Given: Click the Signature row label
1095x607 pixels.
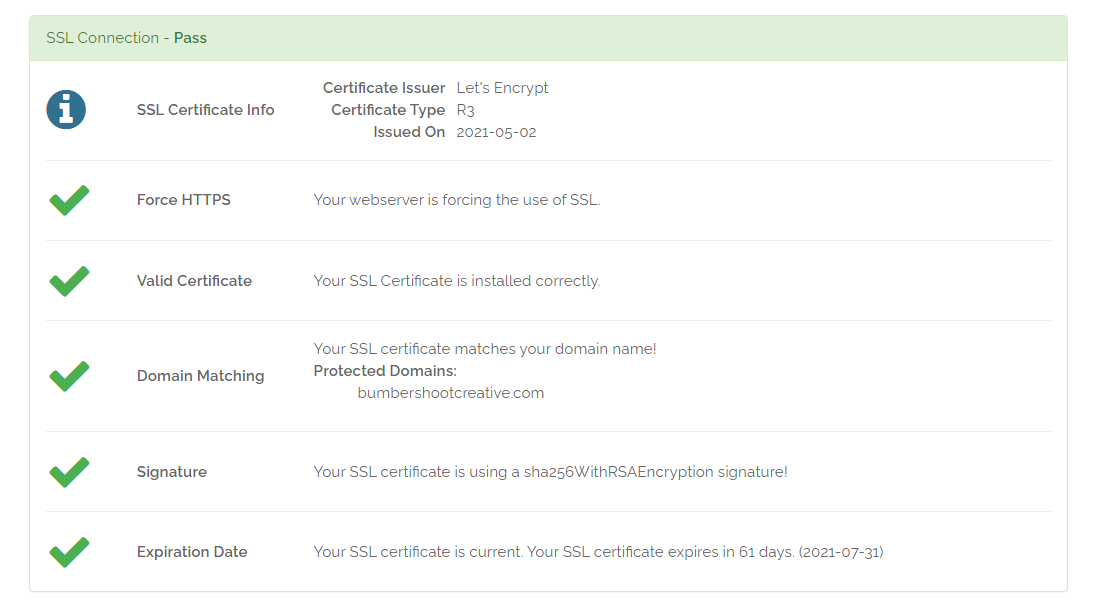Looking at the screenshot, I should 171,472.
